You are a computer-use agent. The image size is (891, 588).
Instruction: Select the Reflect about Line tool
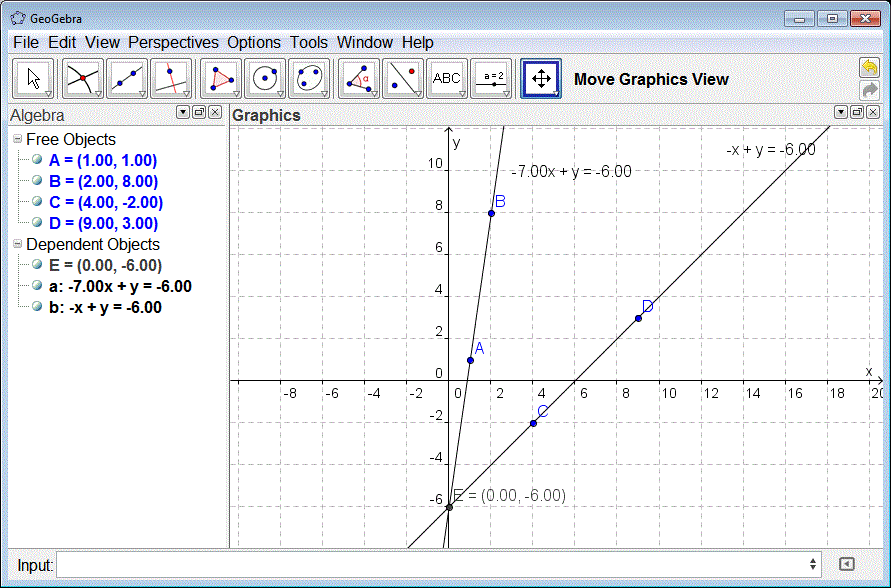403,78
